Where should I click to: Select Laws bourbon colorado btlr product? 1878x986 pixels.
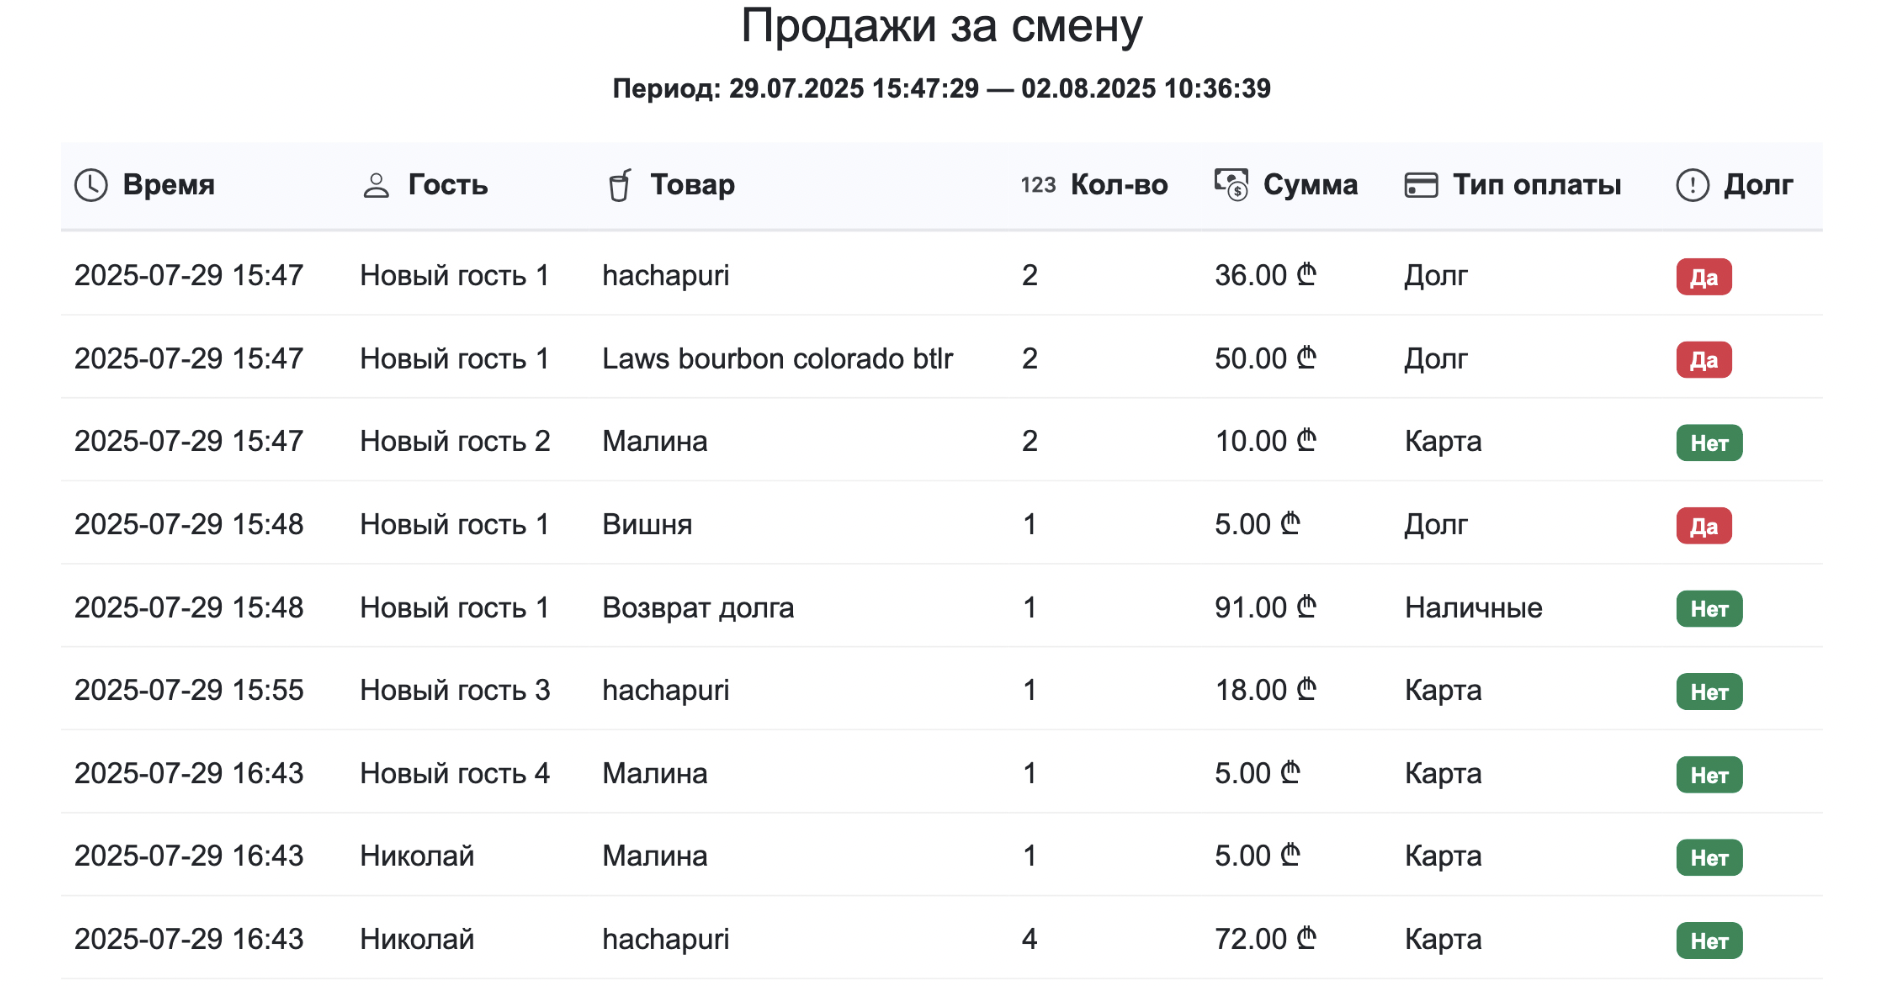(777, 358)
